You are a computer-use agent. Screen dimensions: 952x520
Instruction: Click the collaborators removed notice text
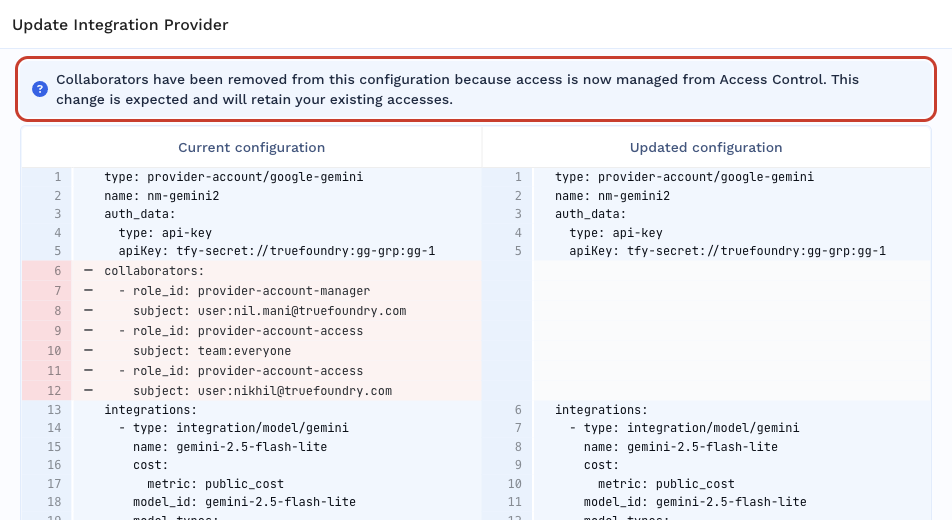[458, 89]
